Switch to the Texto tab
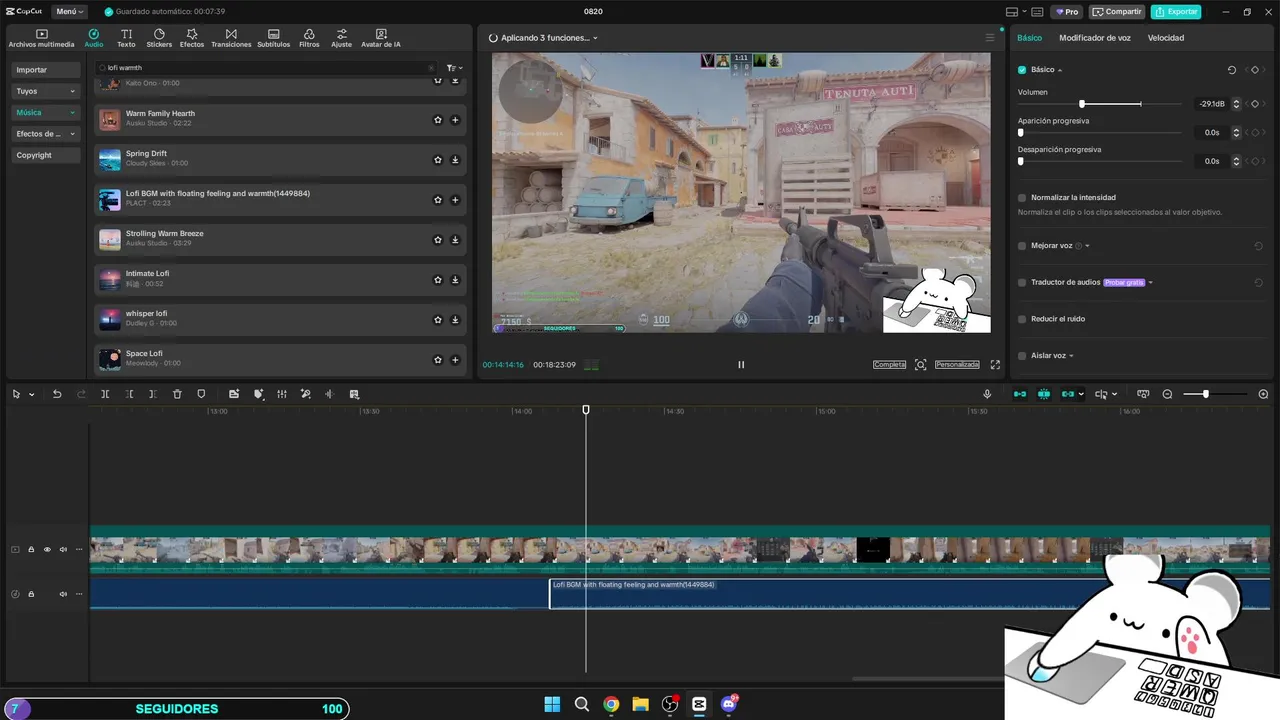Viewport: 1280px width, 720px height. [x=126, y=38]
